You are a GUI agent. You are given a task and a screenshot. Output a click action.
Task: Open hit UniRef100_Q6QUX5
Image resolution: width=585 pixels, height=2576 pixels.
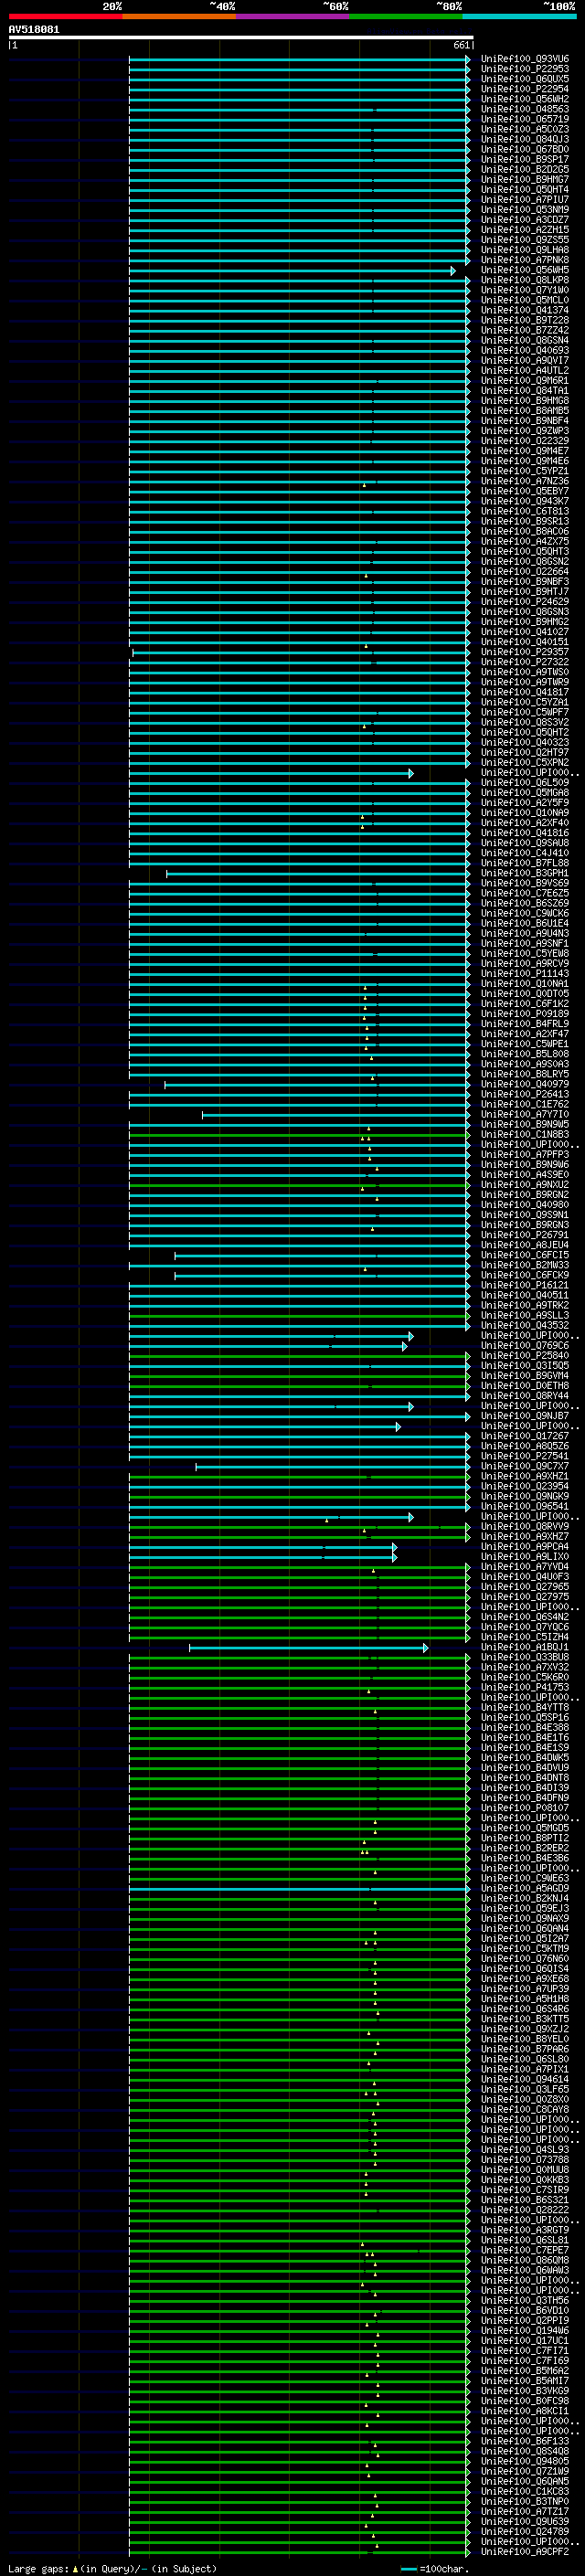525,79
